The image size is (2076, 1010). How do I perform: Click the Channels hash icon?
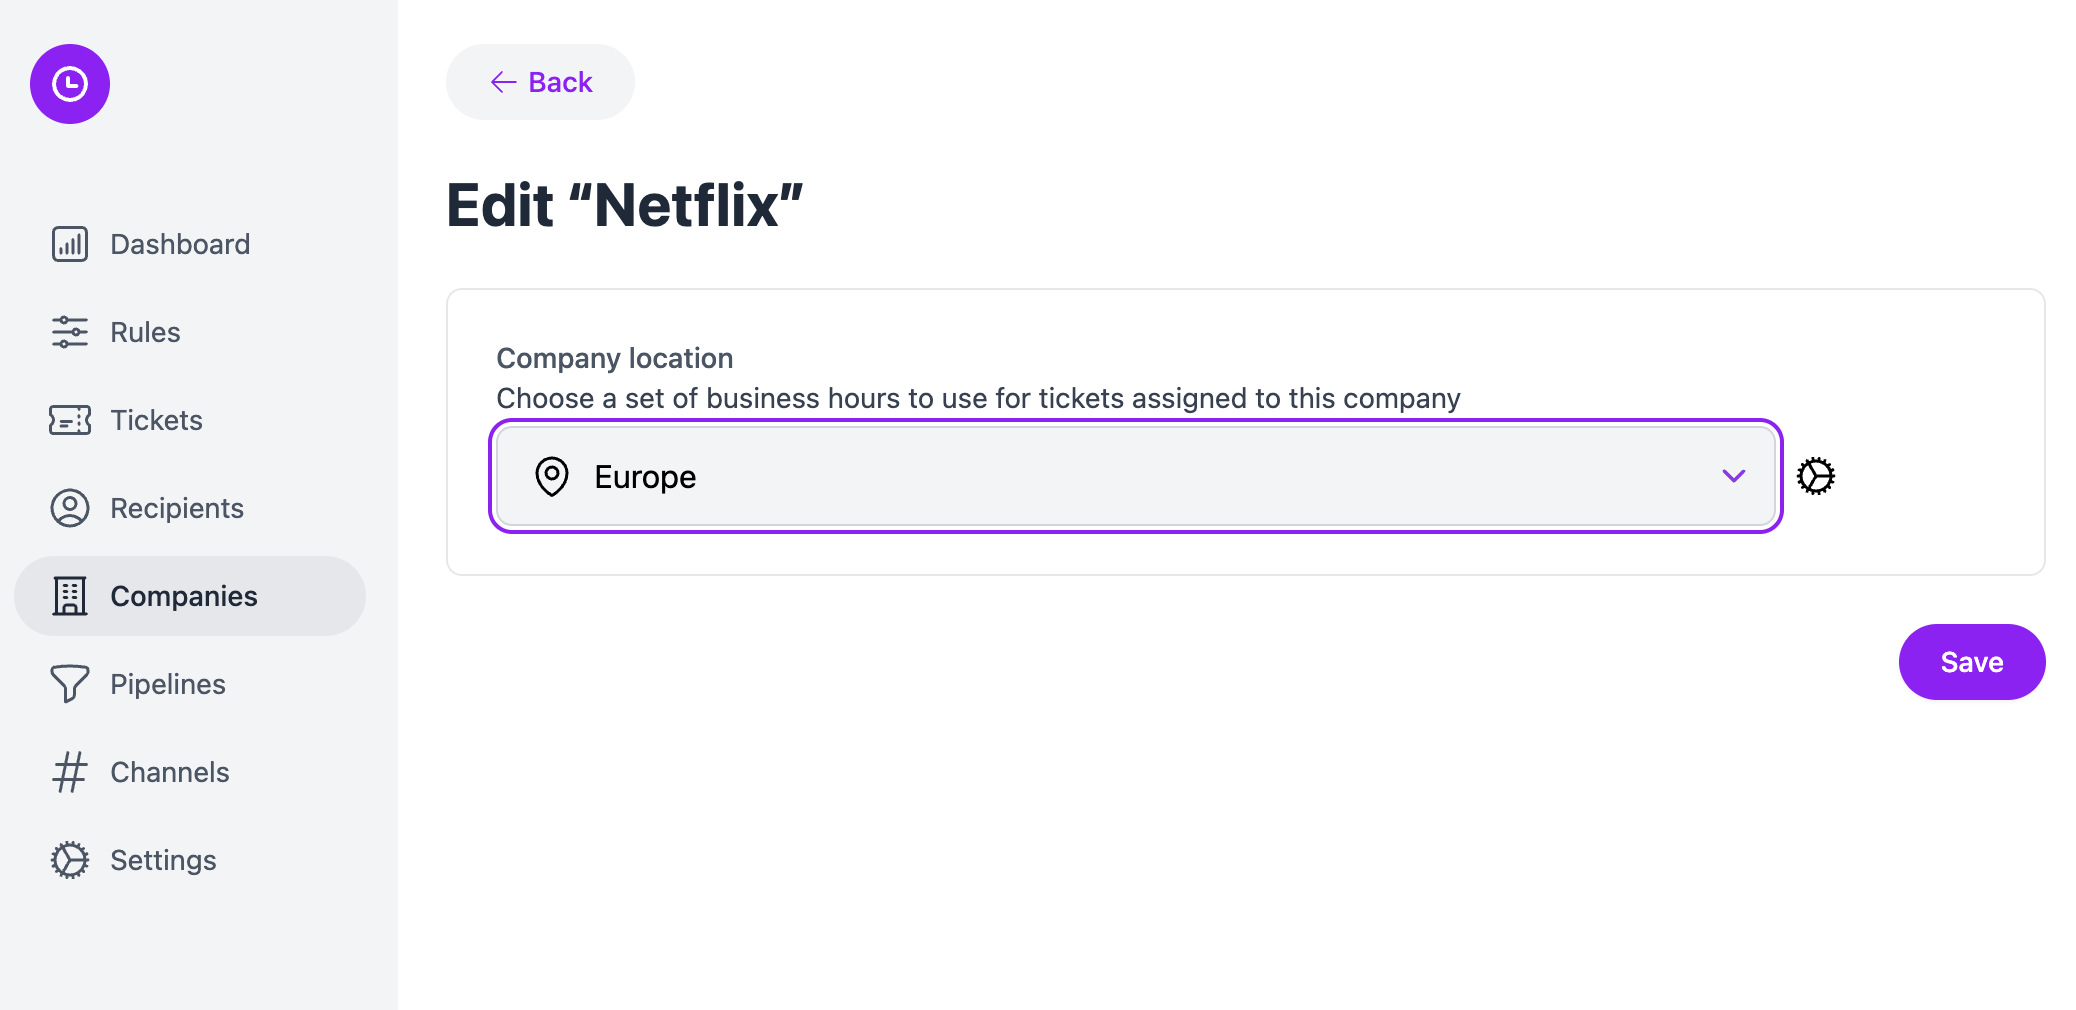click(70, 772)
